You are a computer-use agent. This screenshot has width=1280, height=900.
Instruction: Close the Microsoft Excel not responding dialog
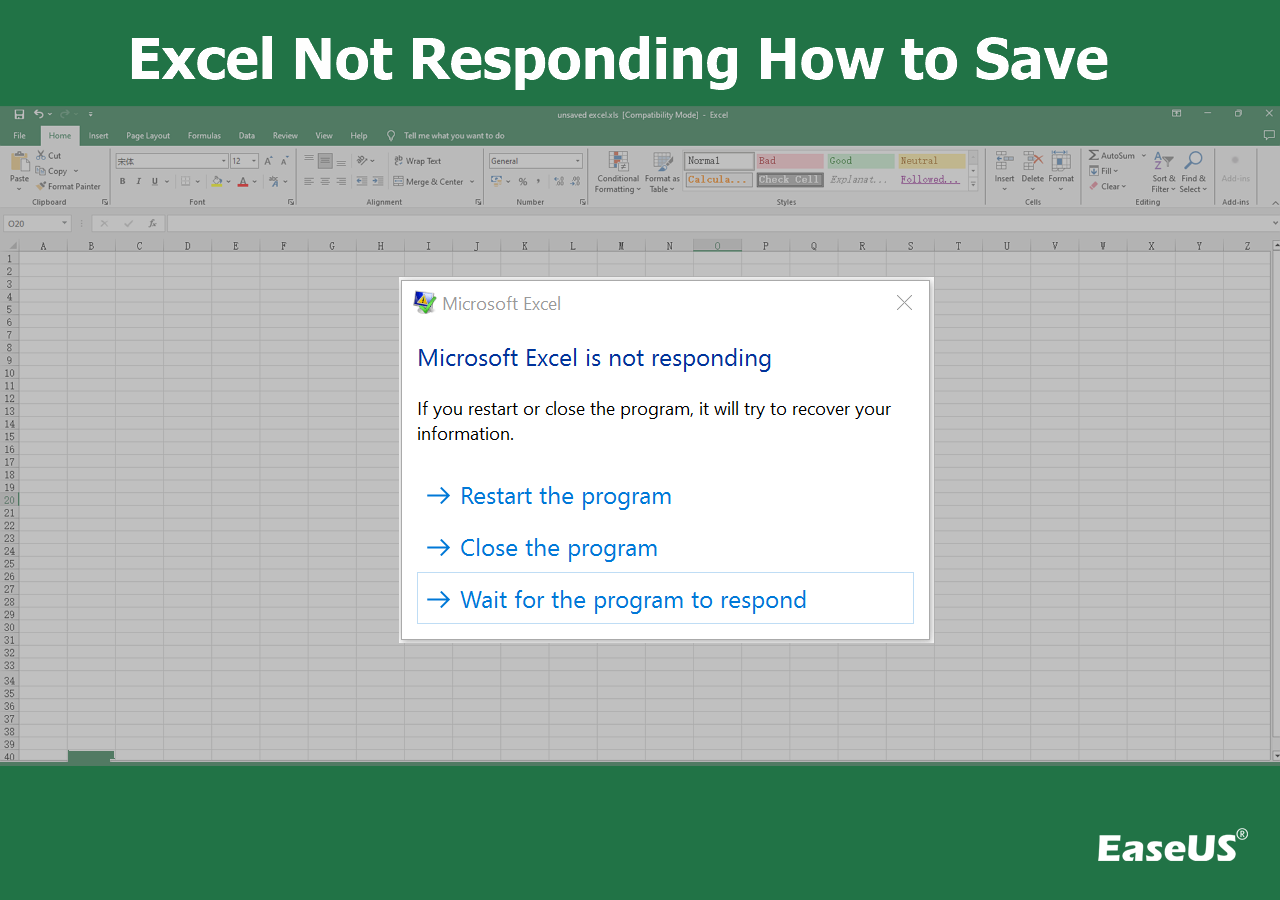tap(904, 303)
